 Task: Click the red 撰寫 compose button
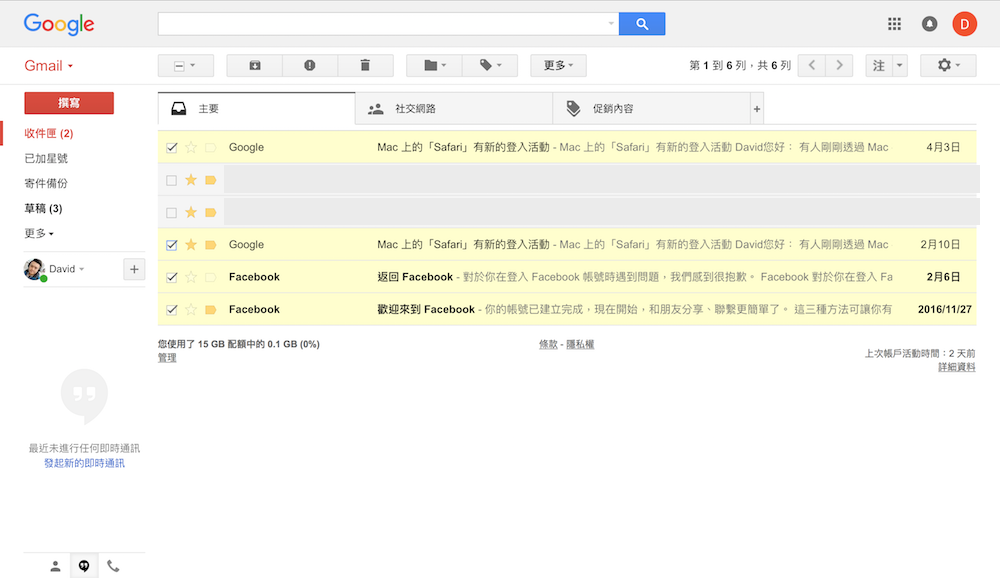[69, 103]
